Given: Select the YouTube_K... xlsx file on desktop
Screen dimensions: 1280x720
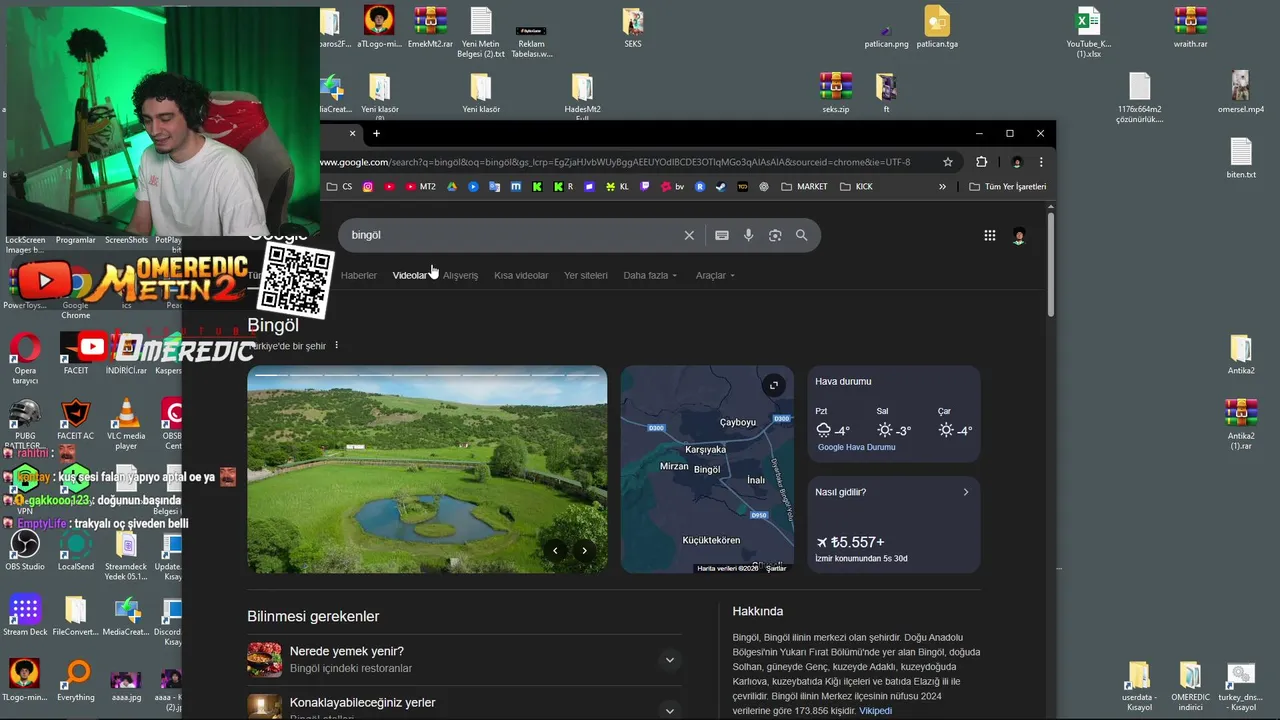Looking at the screenshot, I should coord(1088,32).
